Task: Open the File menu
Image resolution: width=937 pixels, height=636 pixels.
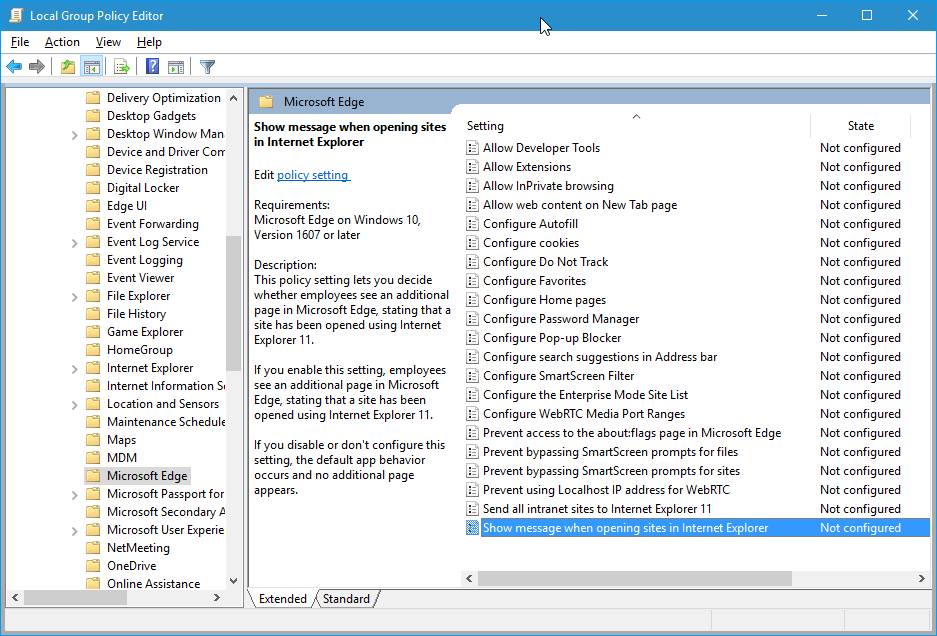Action: click(x=20, y=42)
